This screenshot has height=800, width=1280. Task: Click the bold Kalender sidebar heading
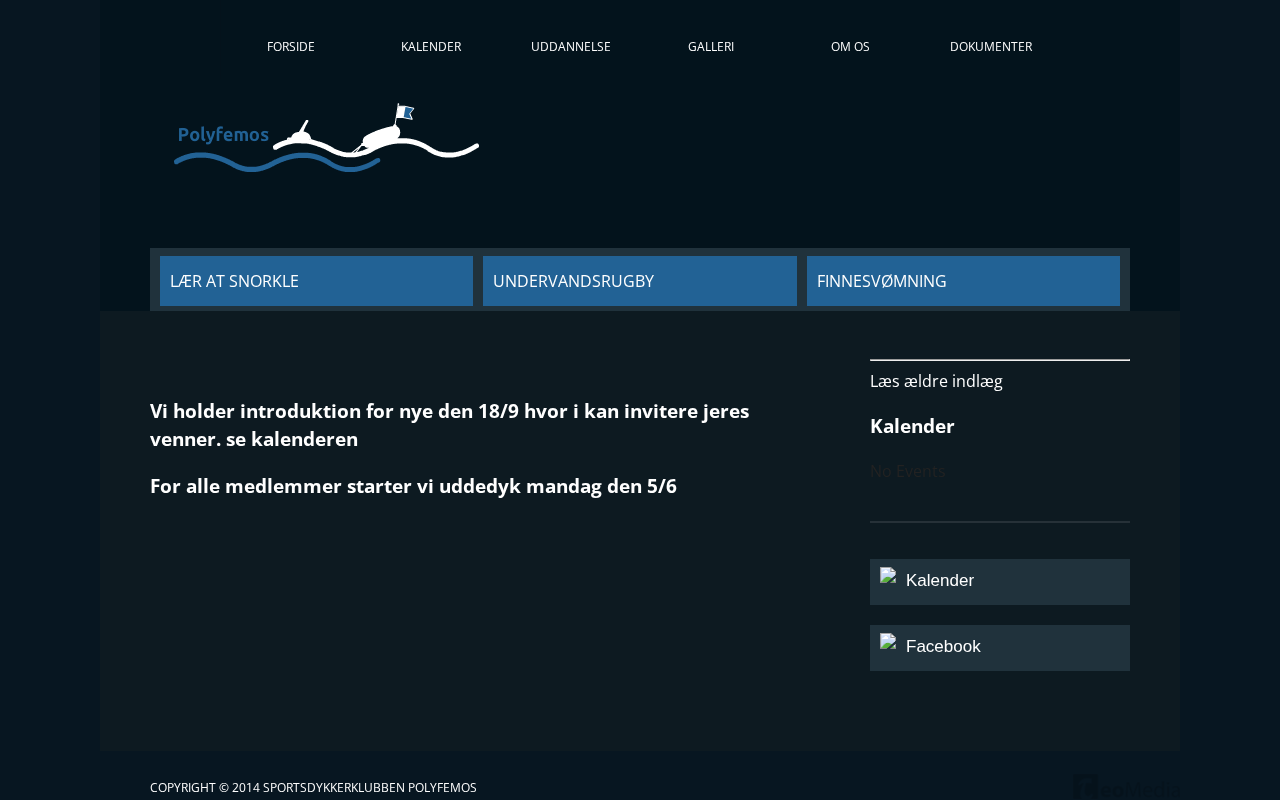(x=912, y=426)
